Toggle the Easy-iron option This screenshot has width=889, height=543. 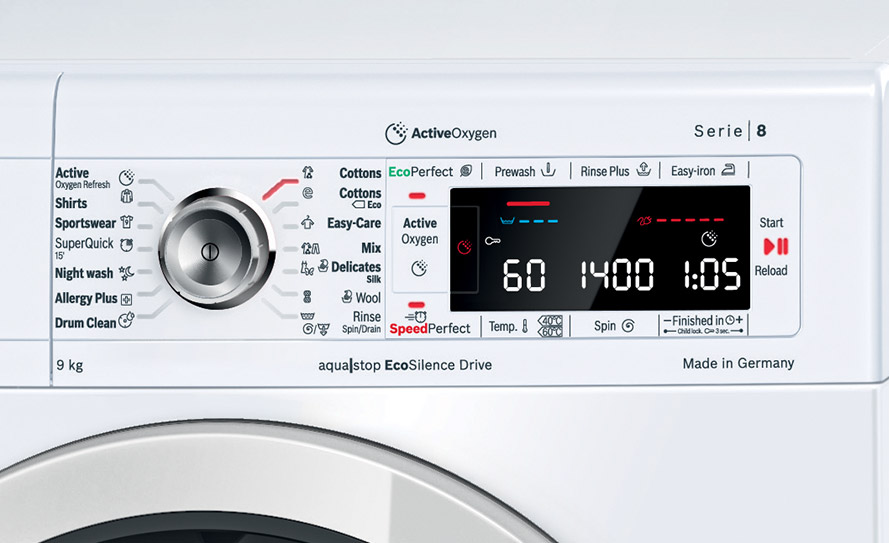[x=703, y=171]
